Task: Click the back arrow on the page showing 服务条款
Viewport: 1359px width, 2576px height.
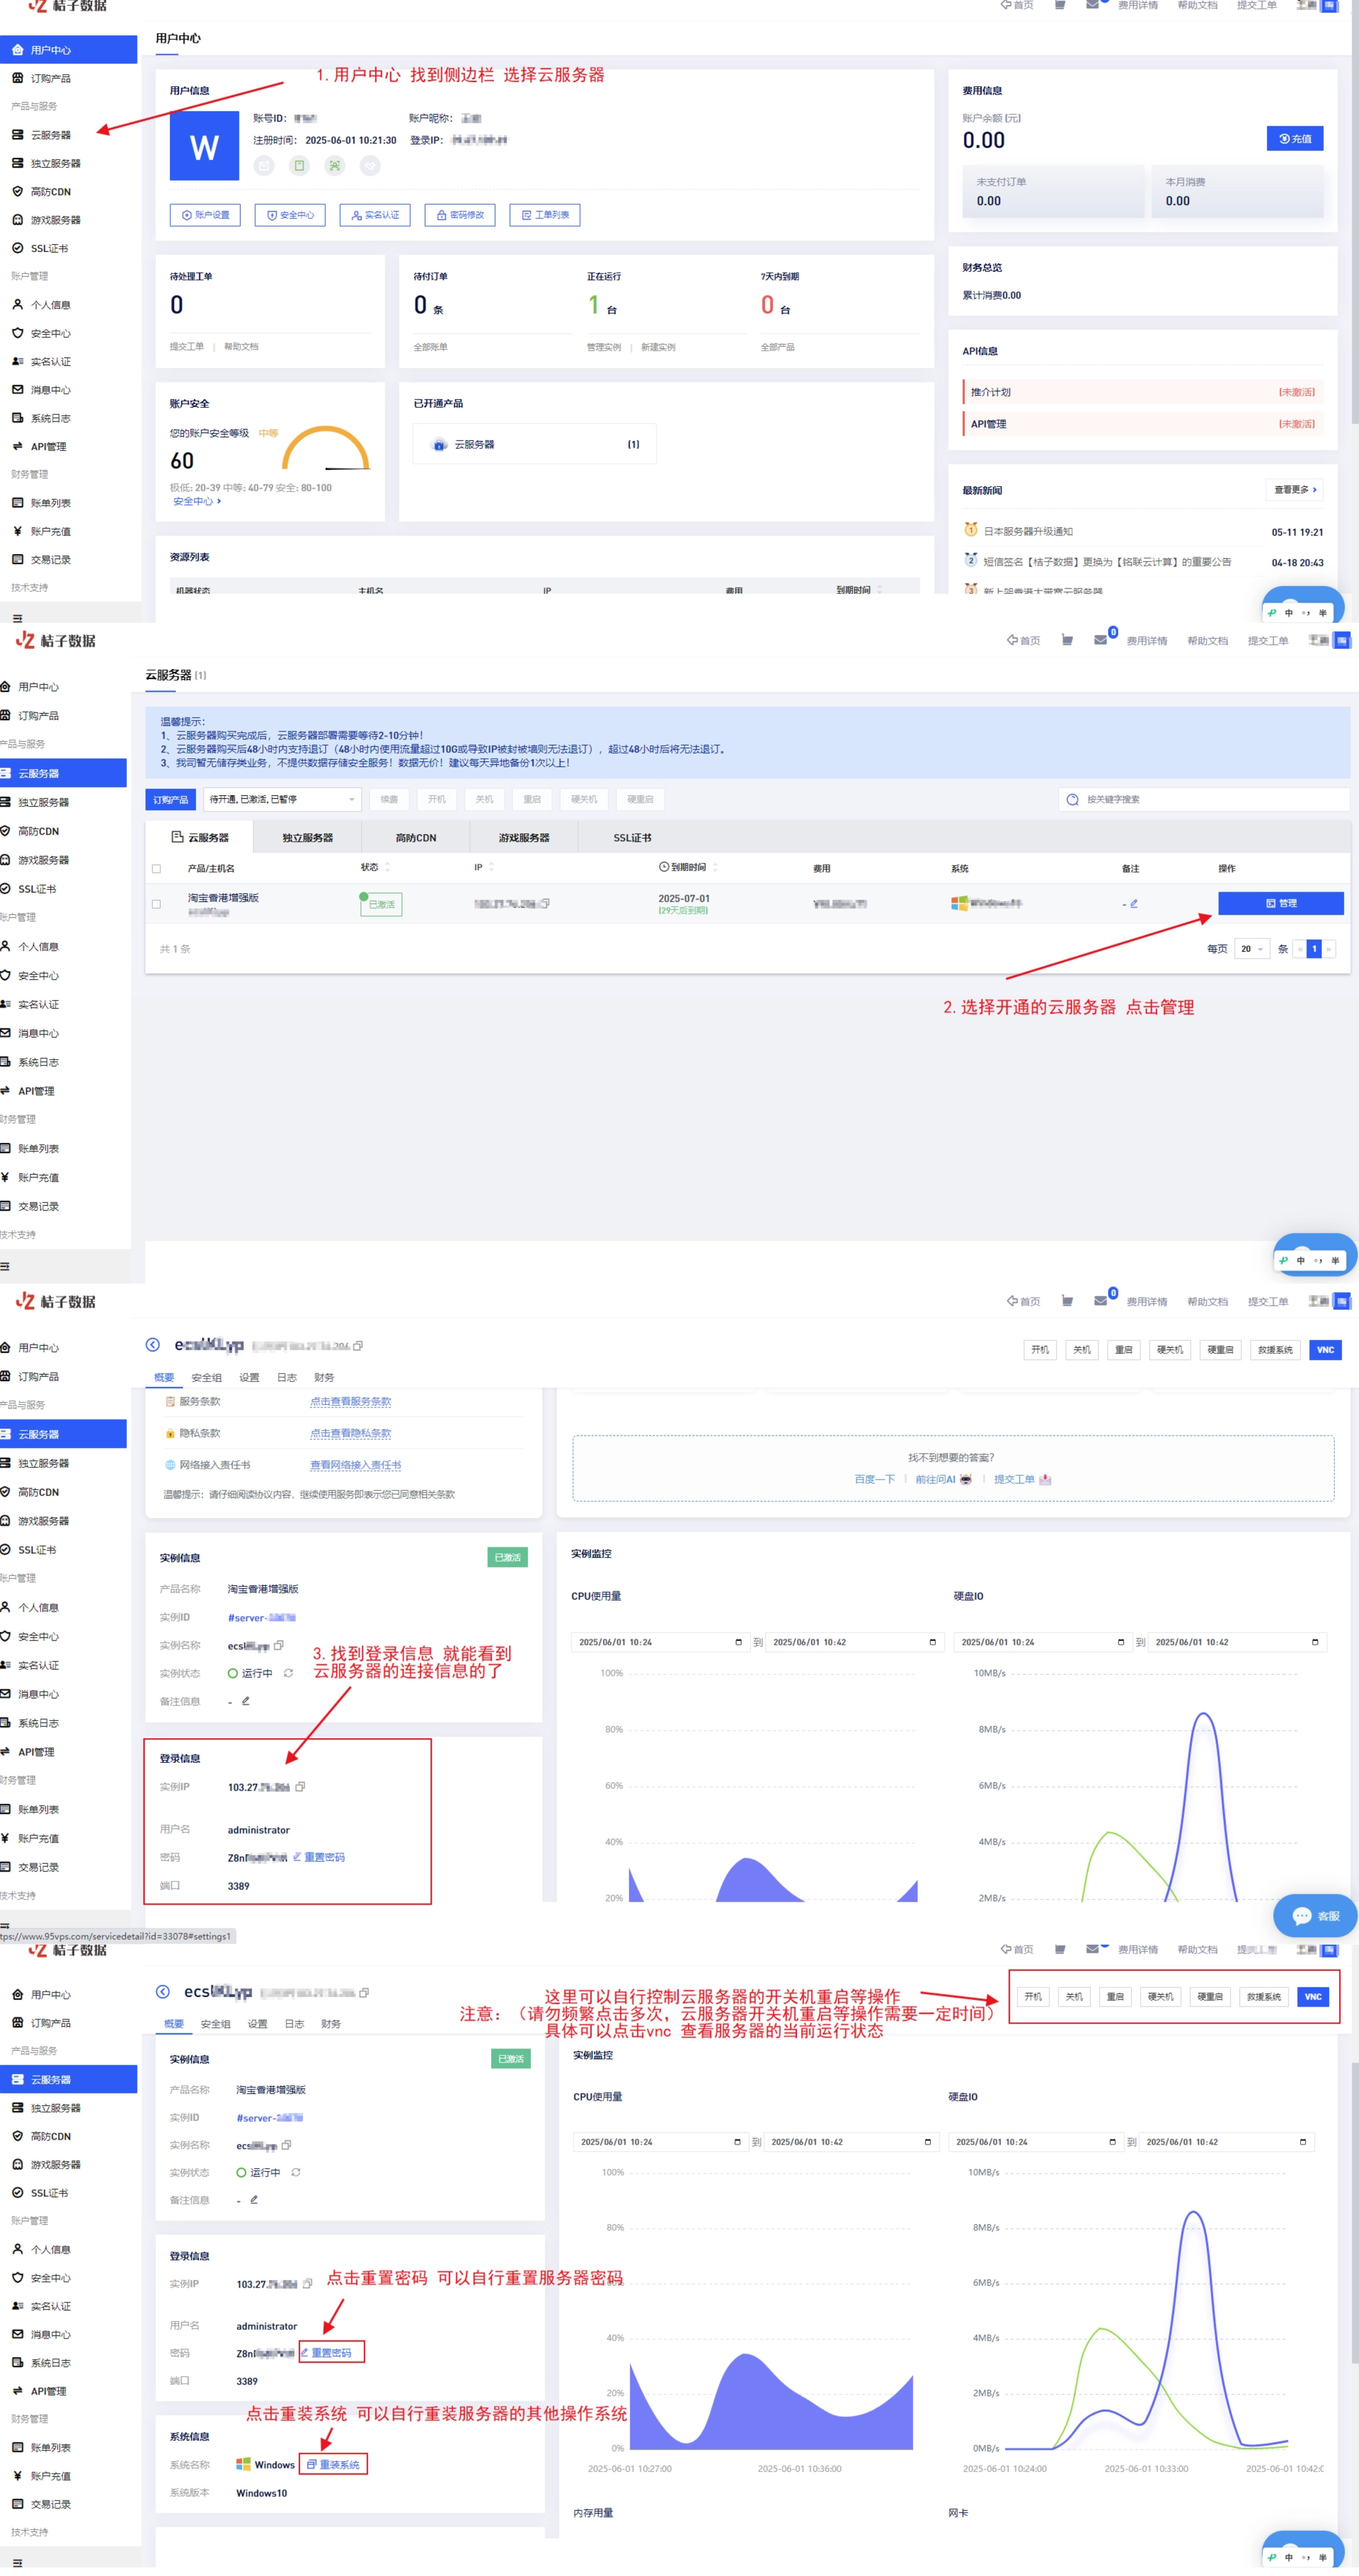Action: click(153, 1345)
